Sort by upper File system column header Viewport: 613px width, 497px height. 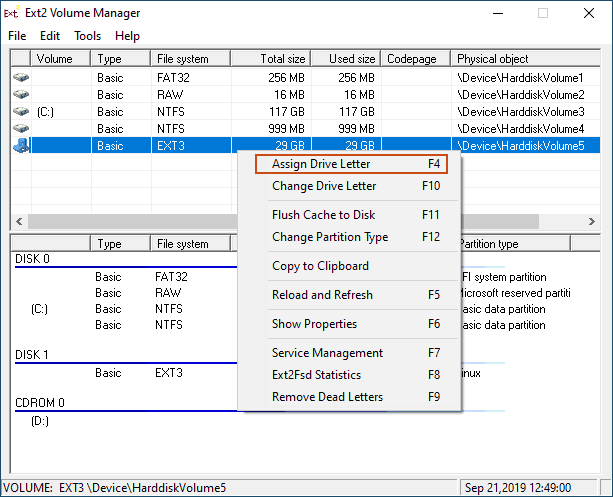click(x=191, y=59)
